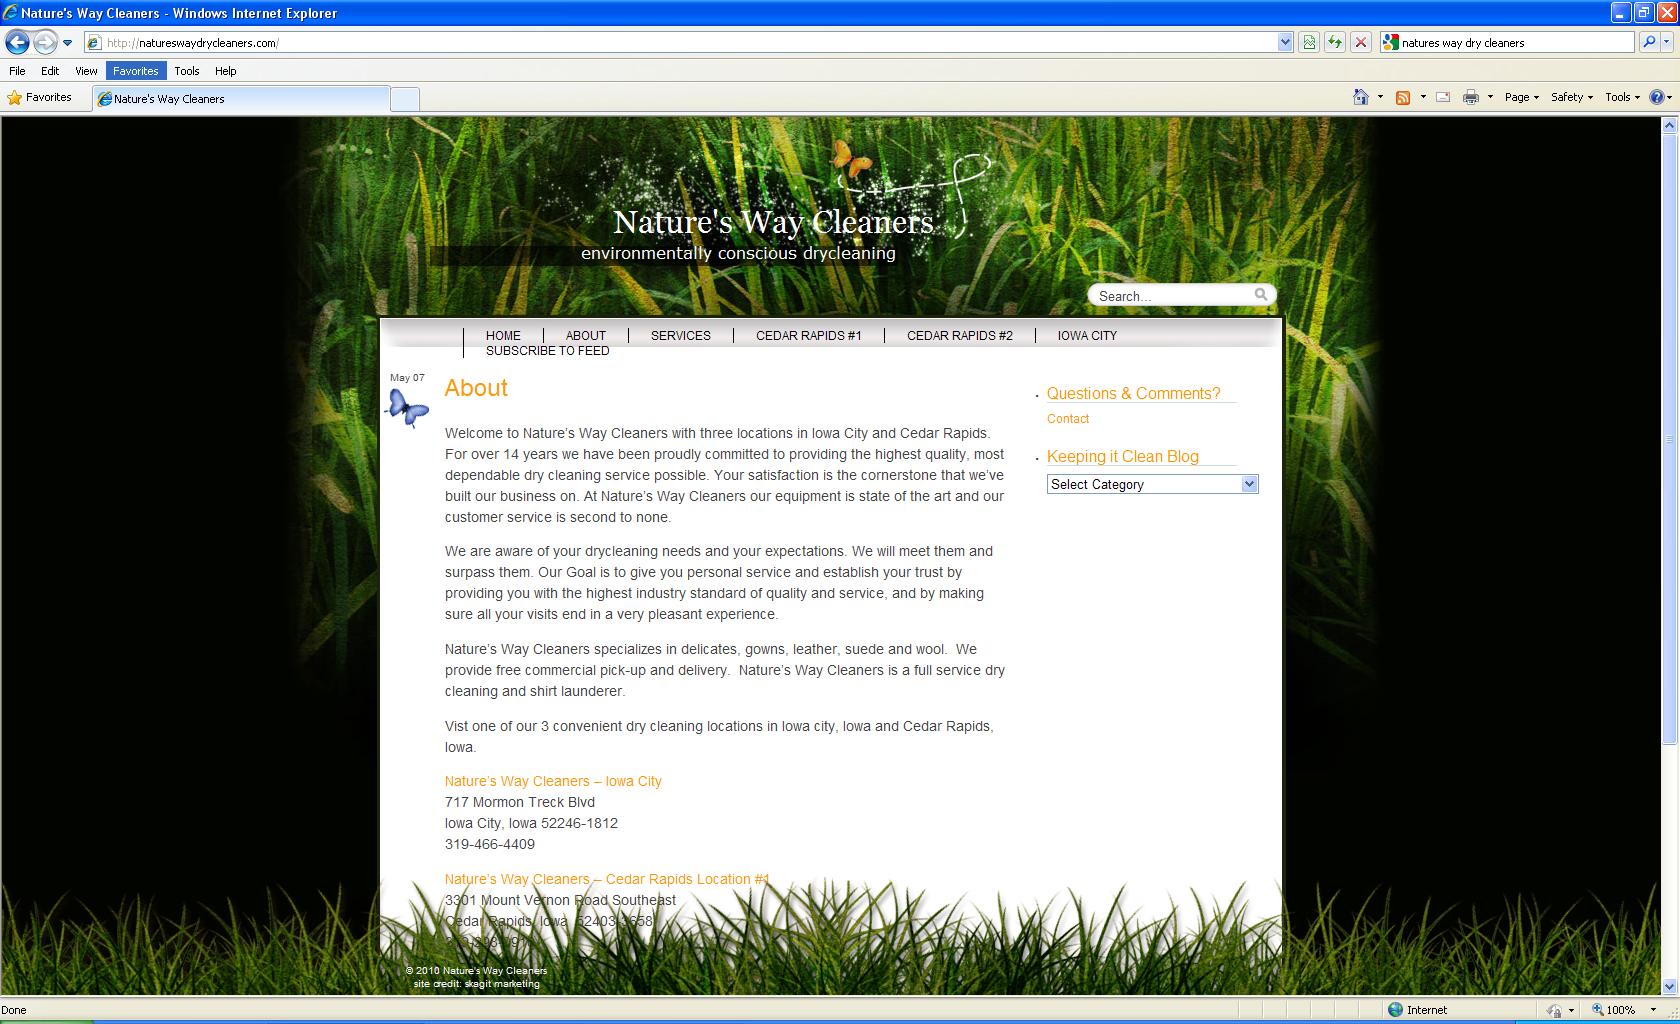
Task: Click the red Stop loading icon
Action: click(x=1361, y=42)
